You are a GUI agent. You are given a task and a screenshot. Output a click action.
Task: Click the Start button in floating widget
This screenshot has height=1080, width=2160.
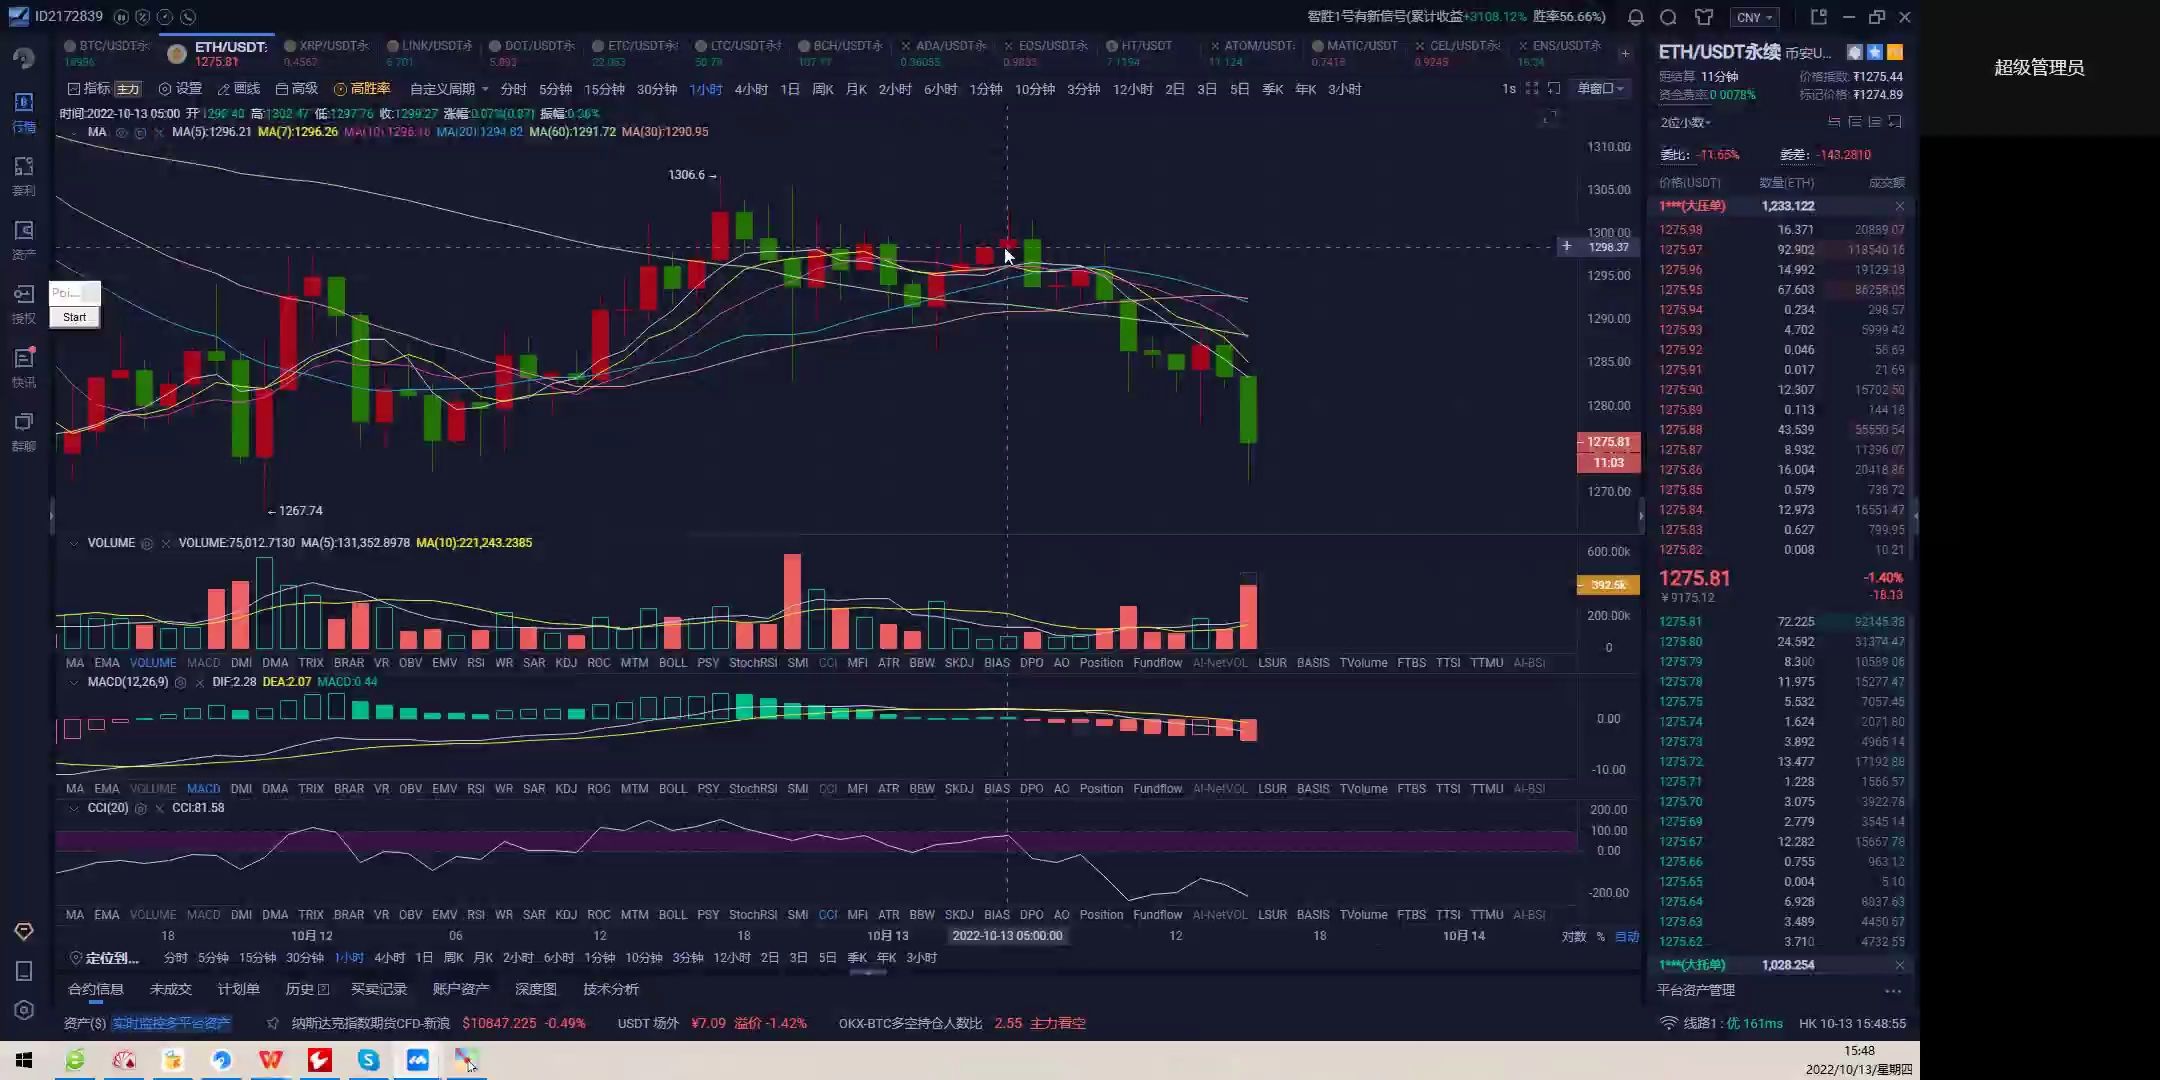click(x=75, y=317)
